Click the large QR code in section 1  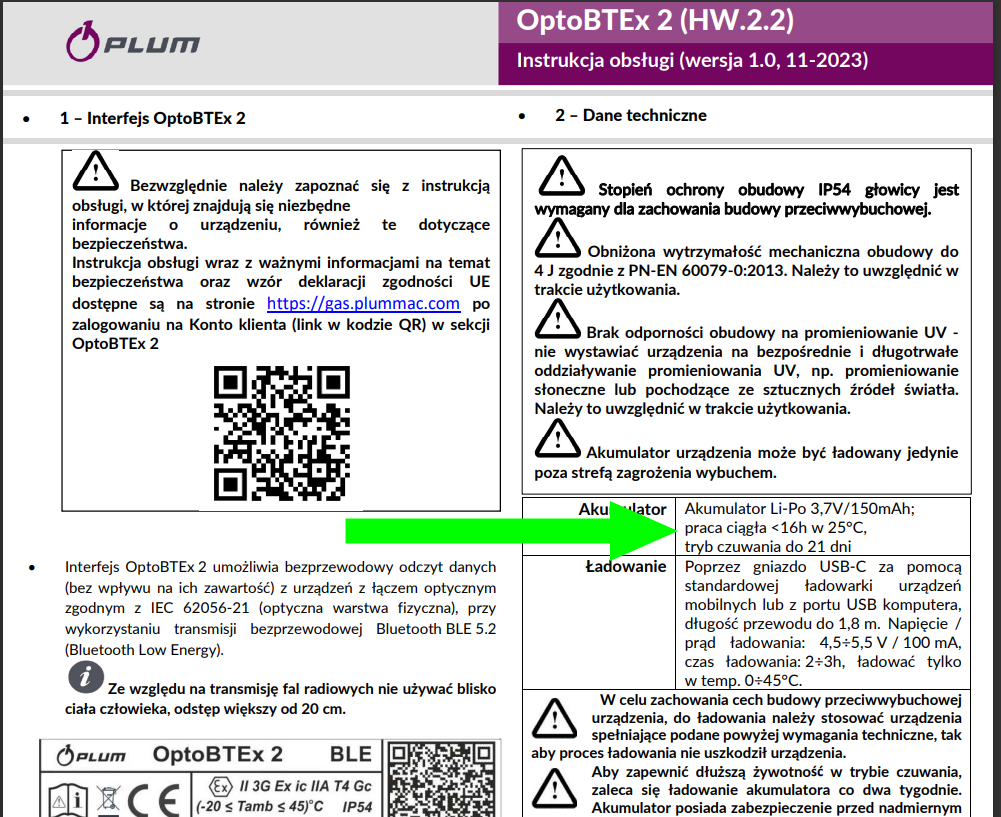coord(283,431)
